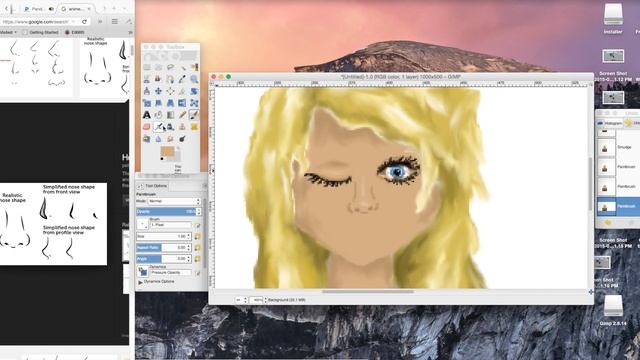
Task: Select the Smudge finger tool
Action: click(x=171, y=139)
